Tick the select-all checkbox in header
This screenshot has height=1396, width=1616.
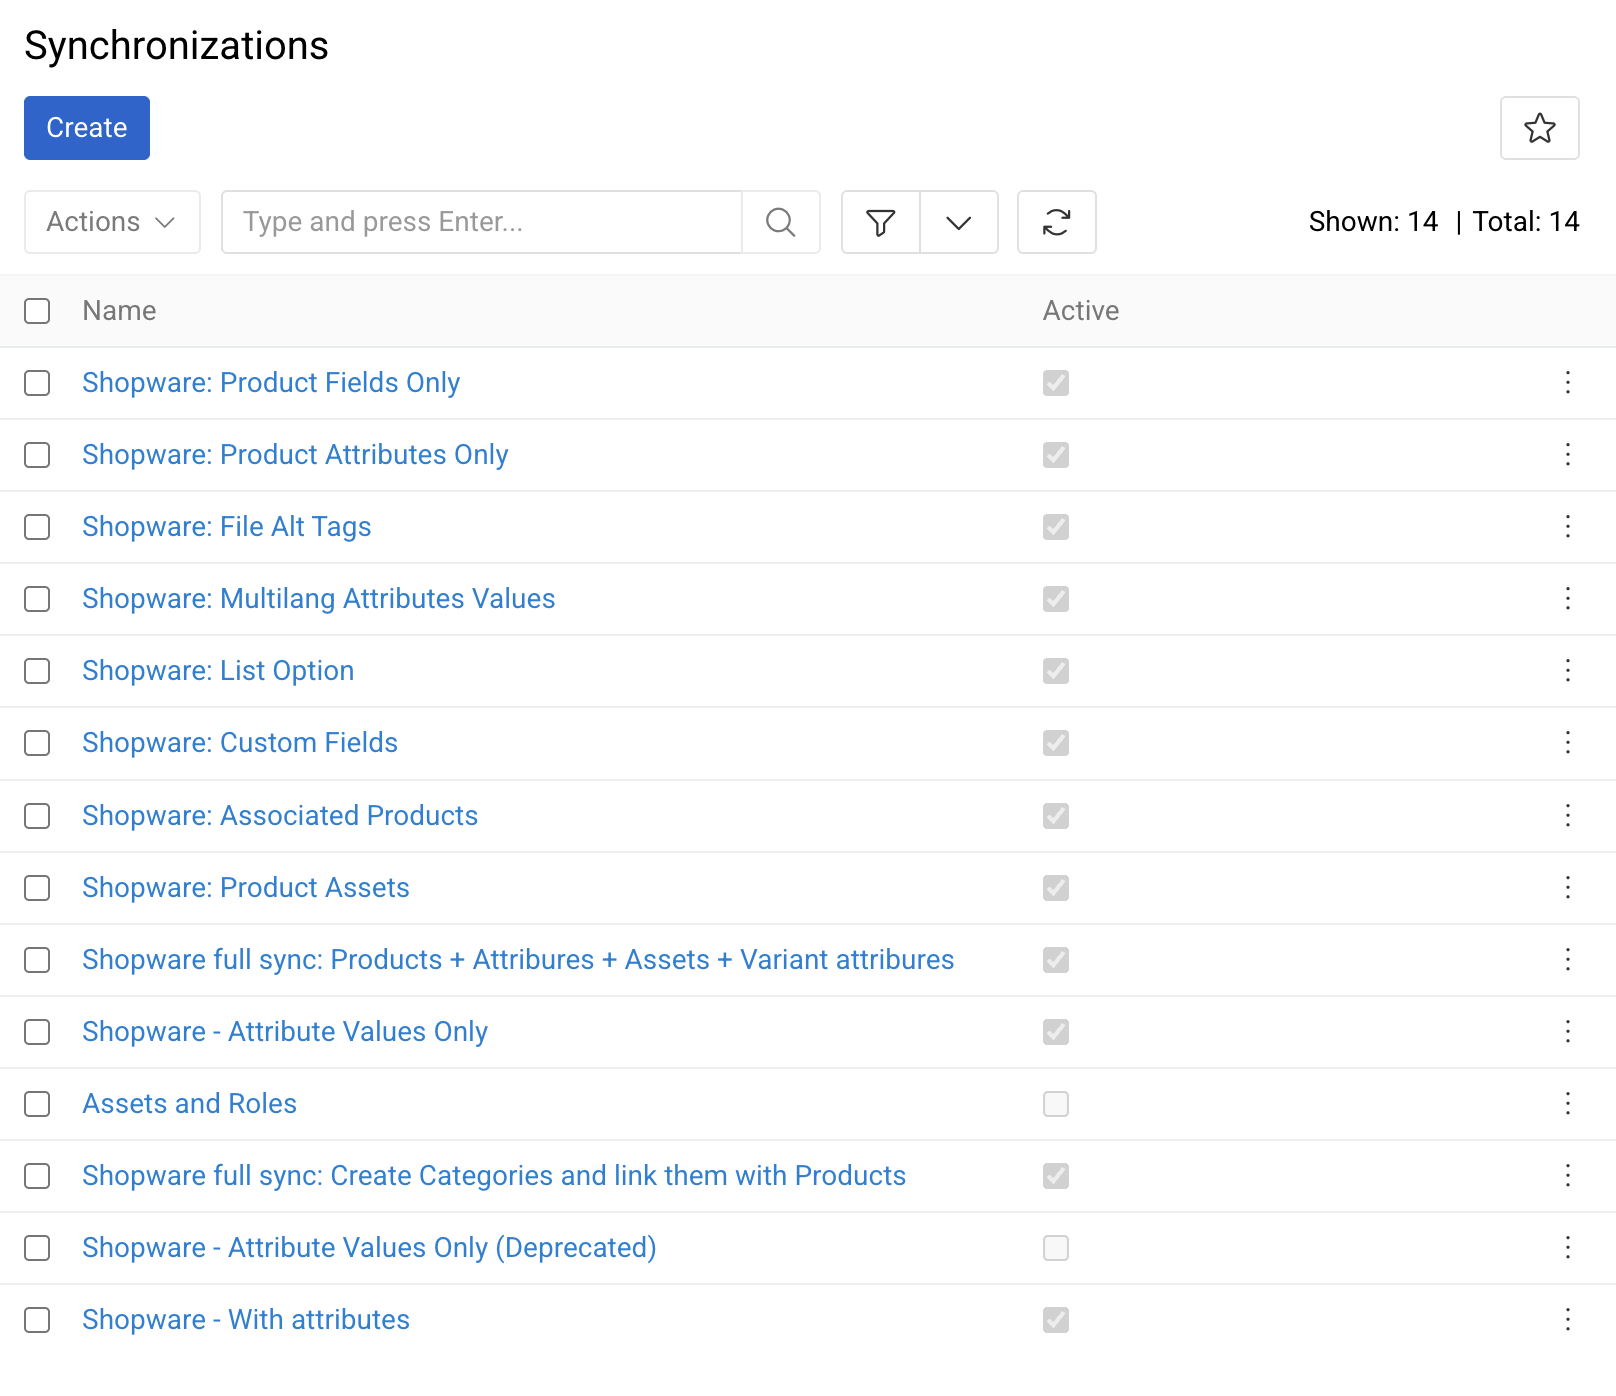(x=37, y=311)
